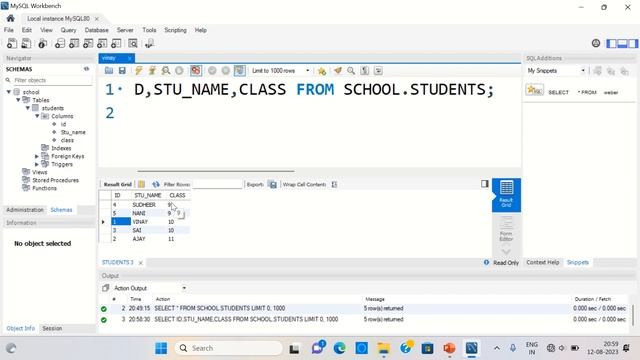Open the Server menu
The height and width of the screenshot is (360, 640).
pos(125,30)
